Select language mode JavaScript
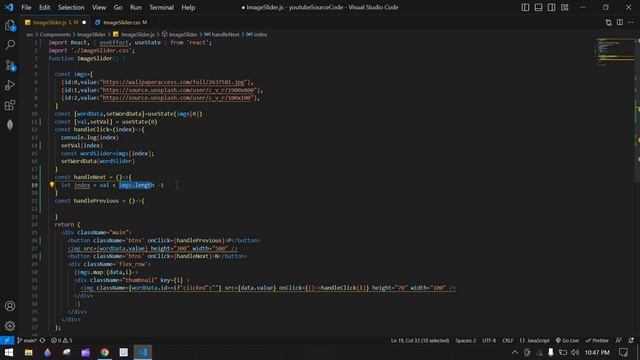The height and width of the screenshot is (360, 640). [535, 340]
